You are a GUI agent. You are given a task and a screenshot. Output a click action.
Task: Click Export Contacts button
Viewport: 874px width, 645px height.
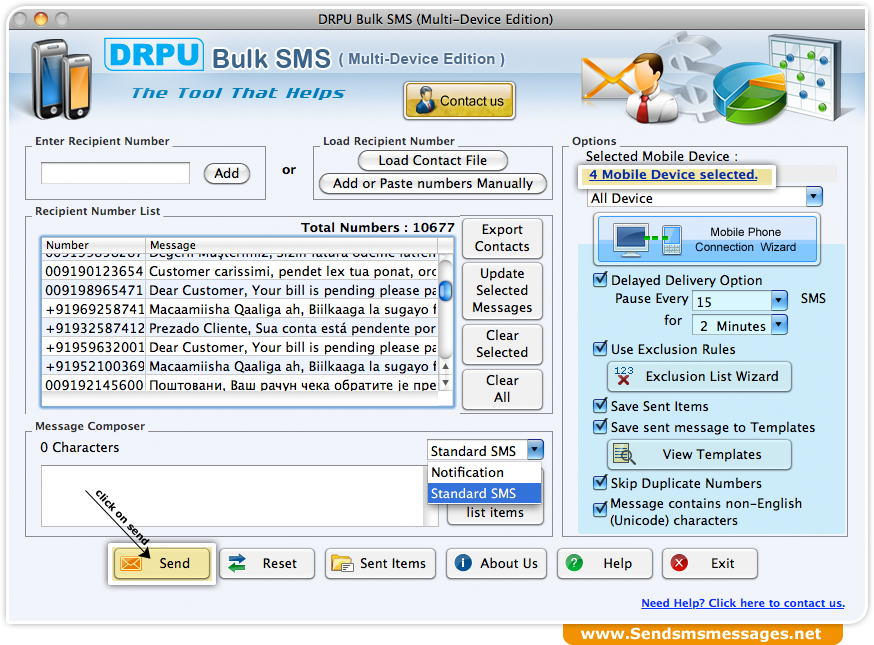click(x=502, y=238)
